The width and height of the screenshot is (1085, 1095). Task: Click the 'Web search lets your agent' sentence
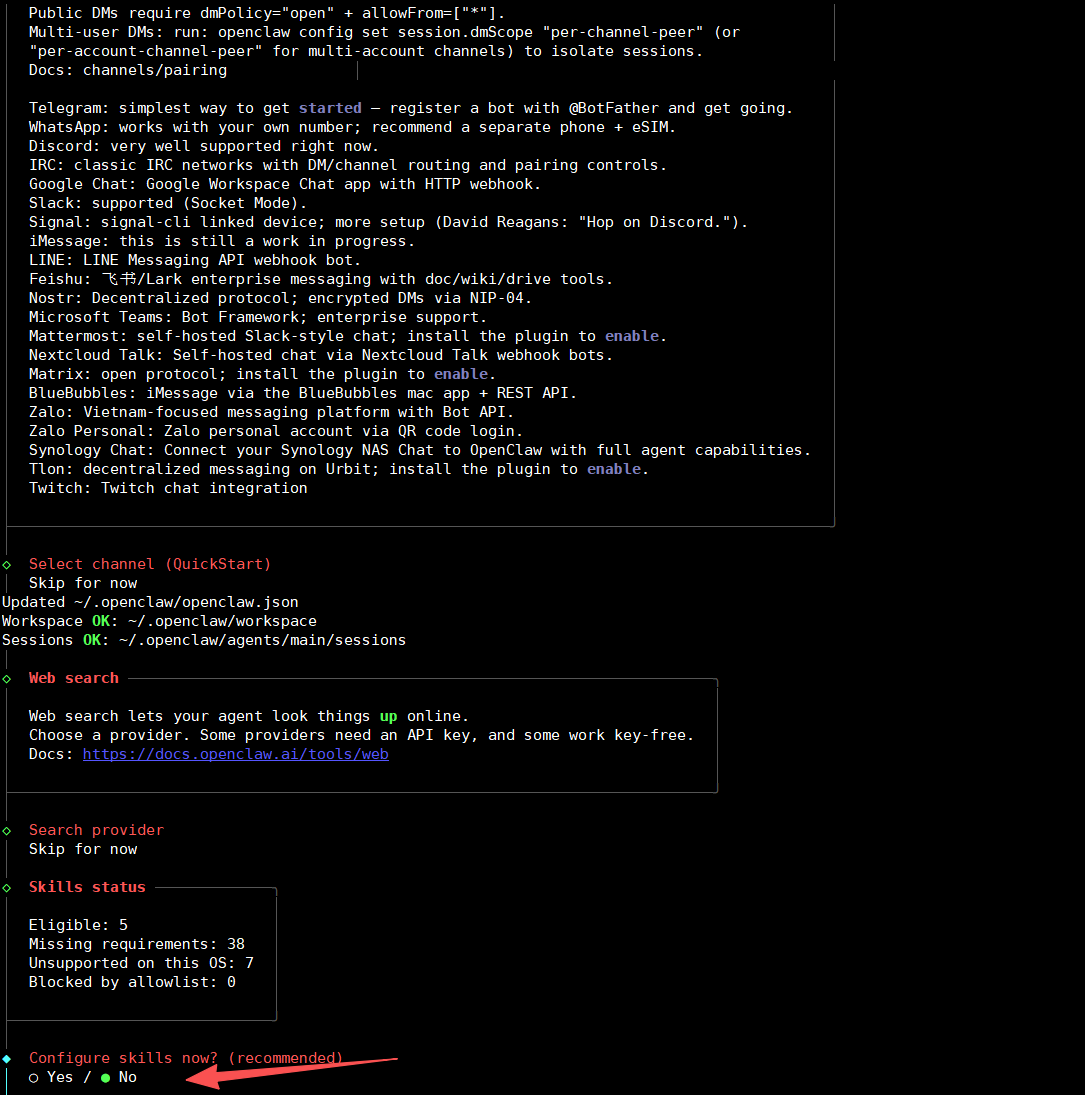(x=249, y=716)
